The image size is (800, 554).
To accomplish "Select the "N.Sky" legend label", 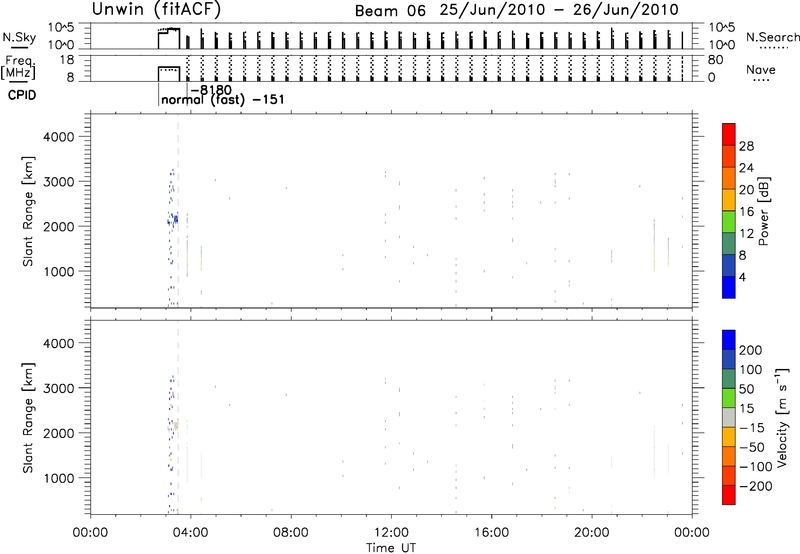I will (19, 37).
